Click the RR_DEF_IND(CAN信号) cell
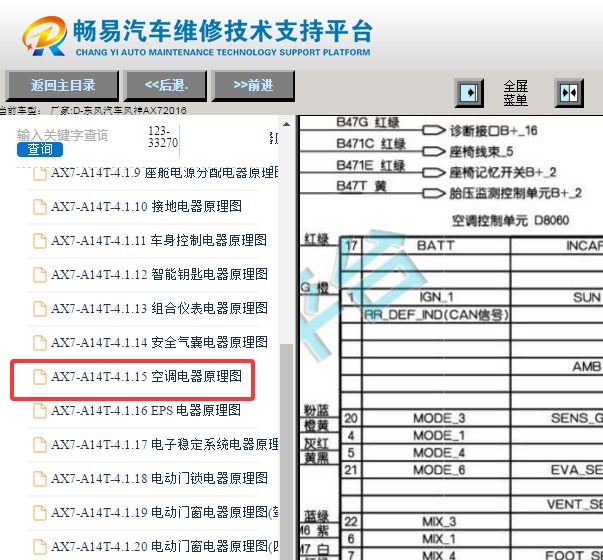This screenshot has height=560, width=603. [436, 315]
